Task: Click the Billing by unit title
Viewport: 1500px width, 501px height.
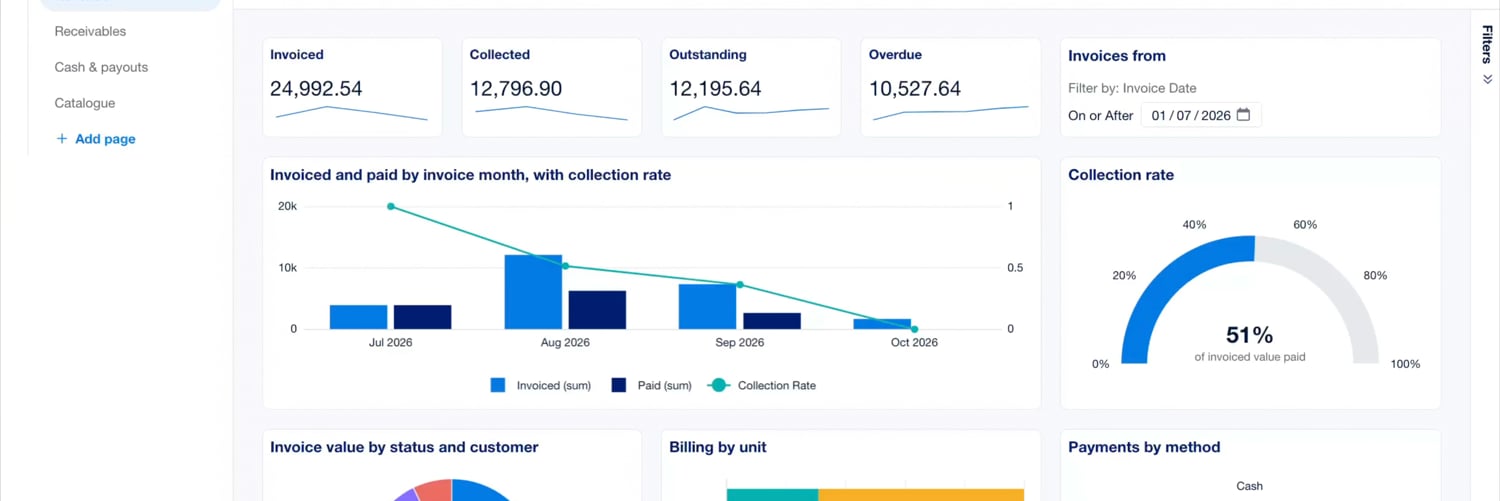Action: point(718,447)
